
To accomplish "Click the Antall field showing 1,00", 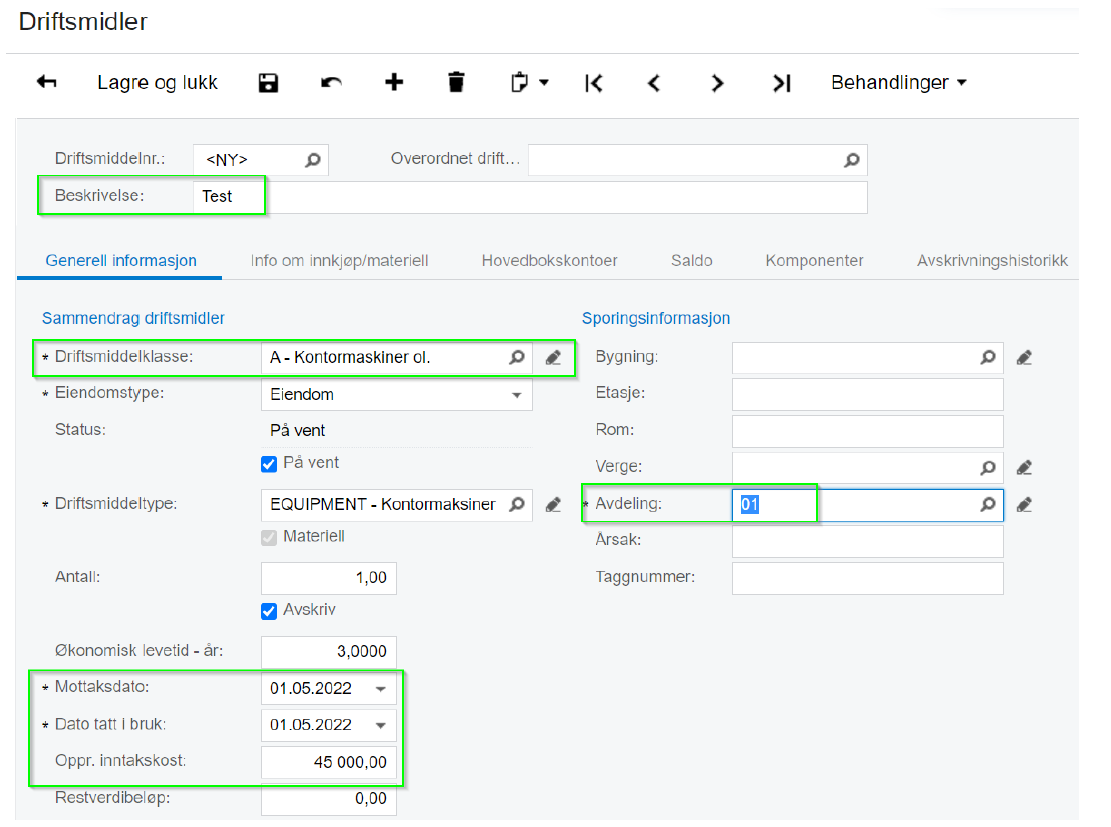I will 329,578.
